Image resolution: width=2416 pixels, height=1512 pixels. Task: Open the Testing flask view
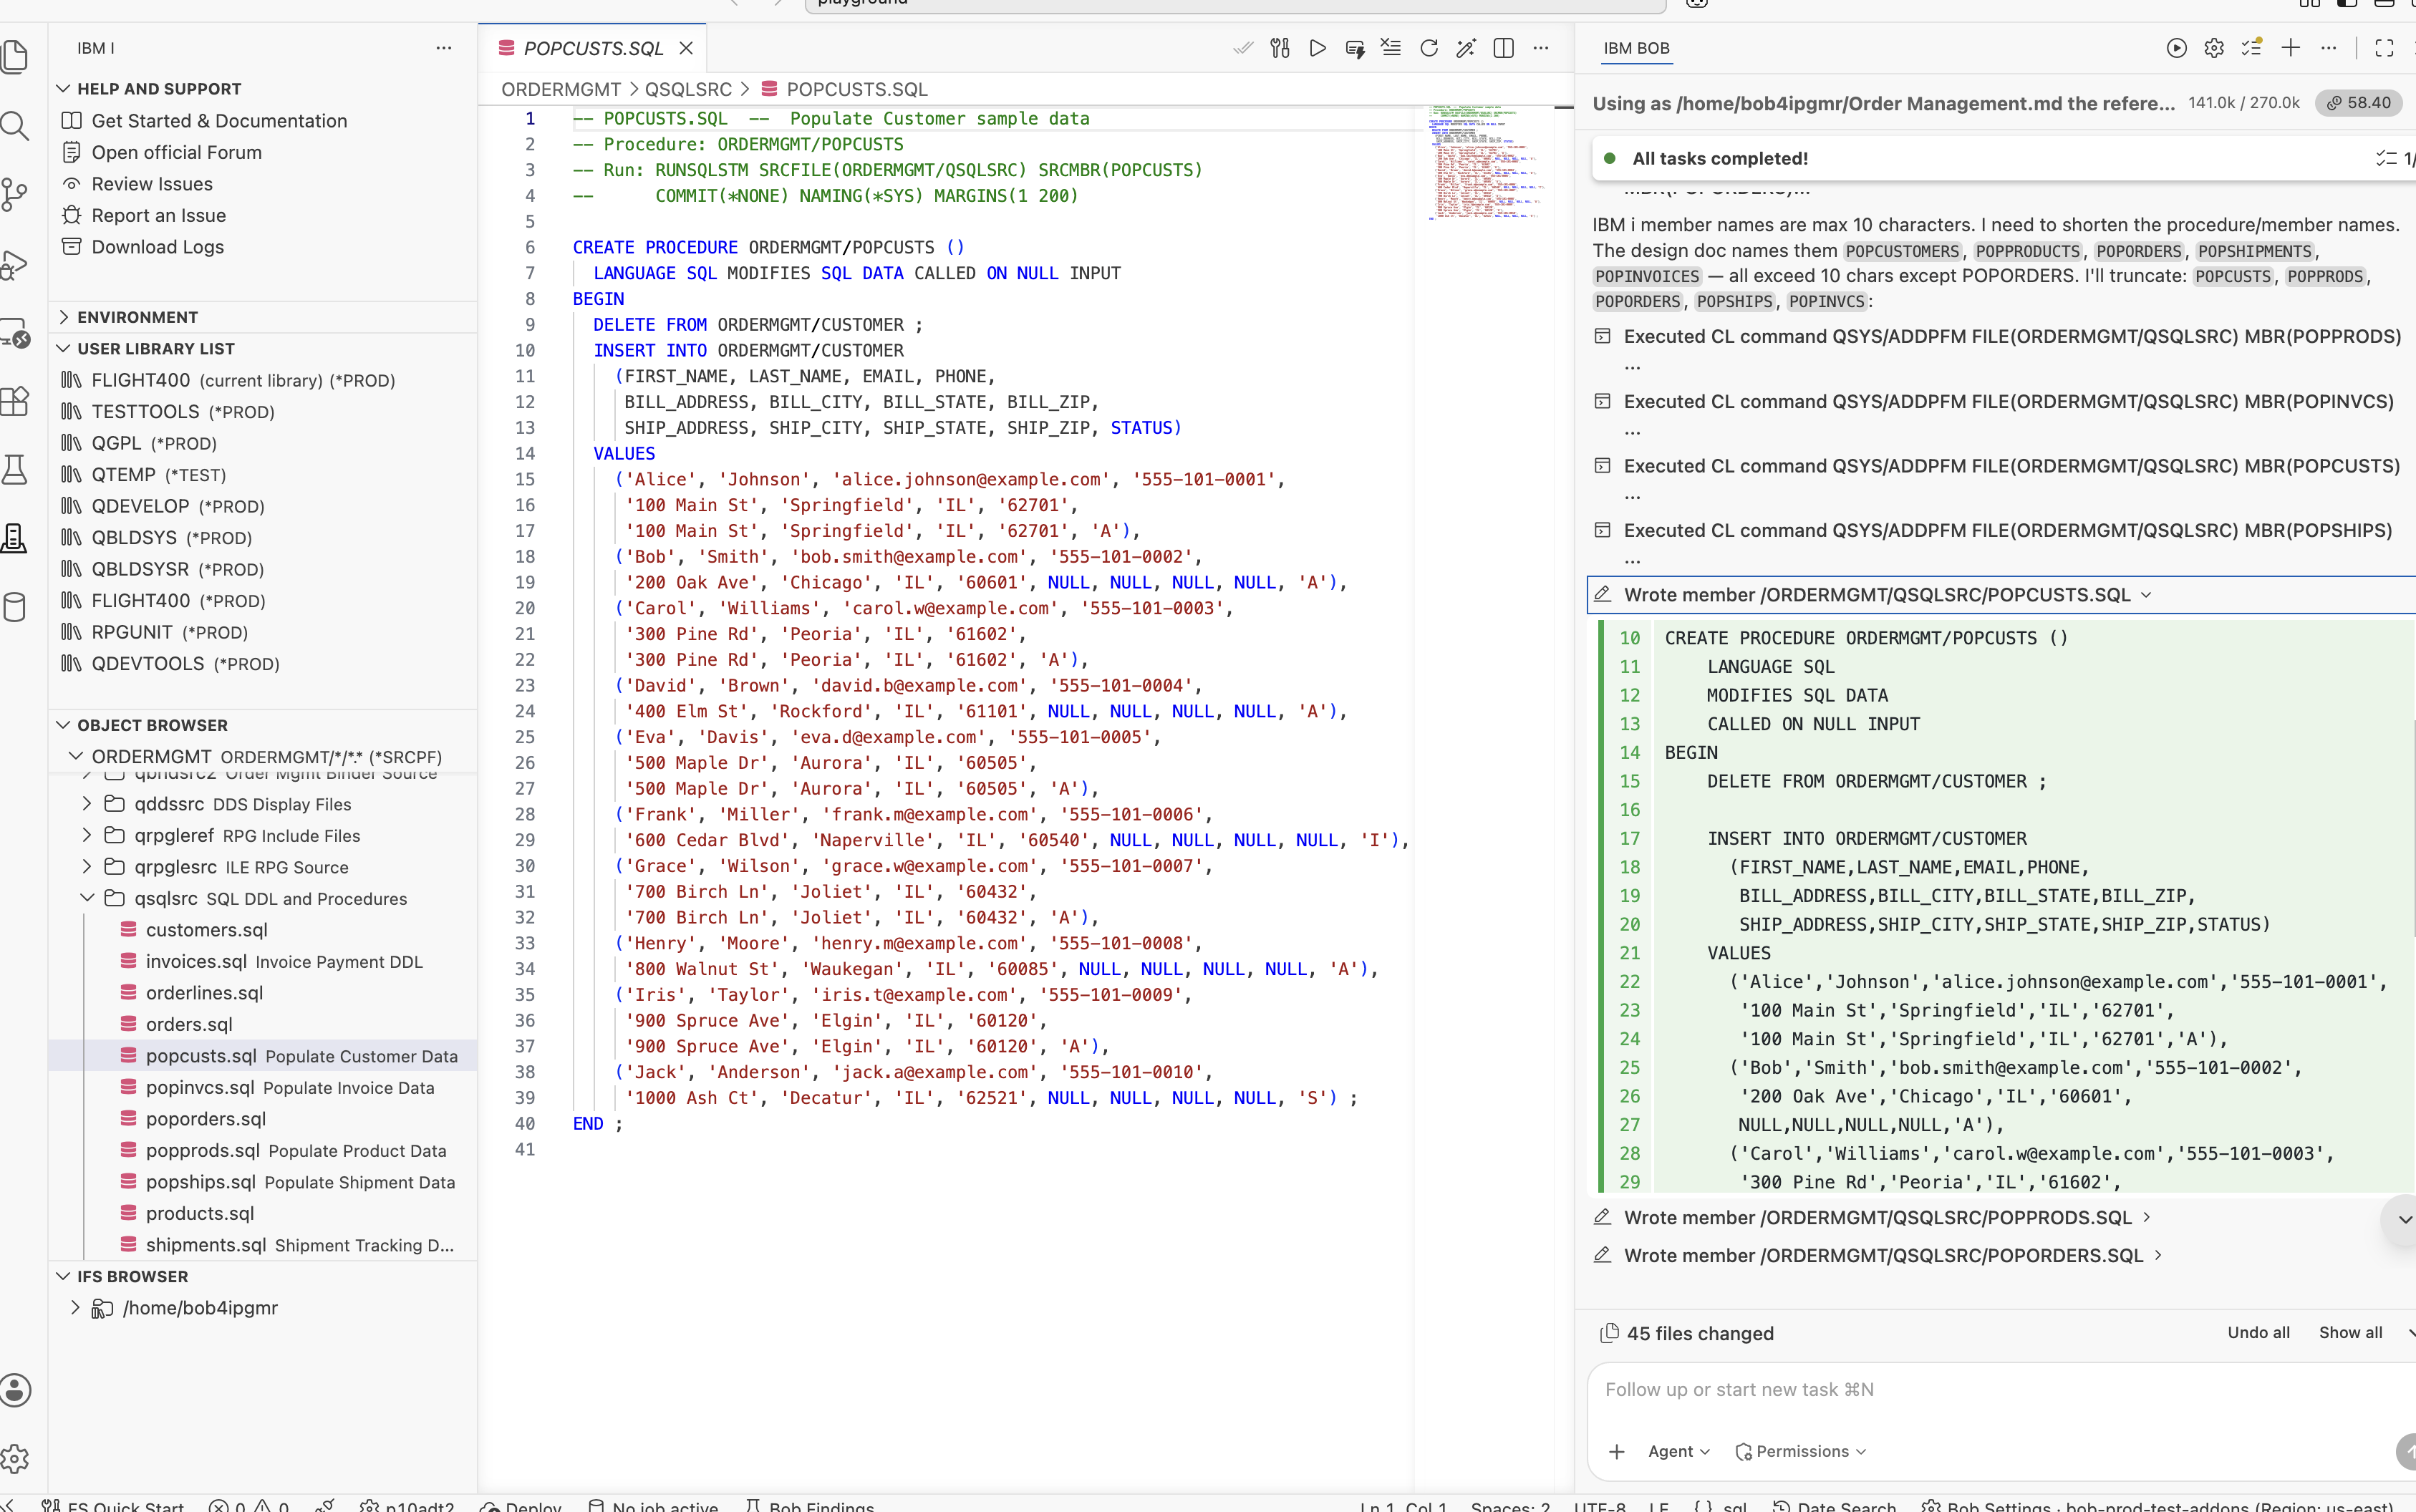[15, 470]
